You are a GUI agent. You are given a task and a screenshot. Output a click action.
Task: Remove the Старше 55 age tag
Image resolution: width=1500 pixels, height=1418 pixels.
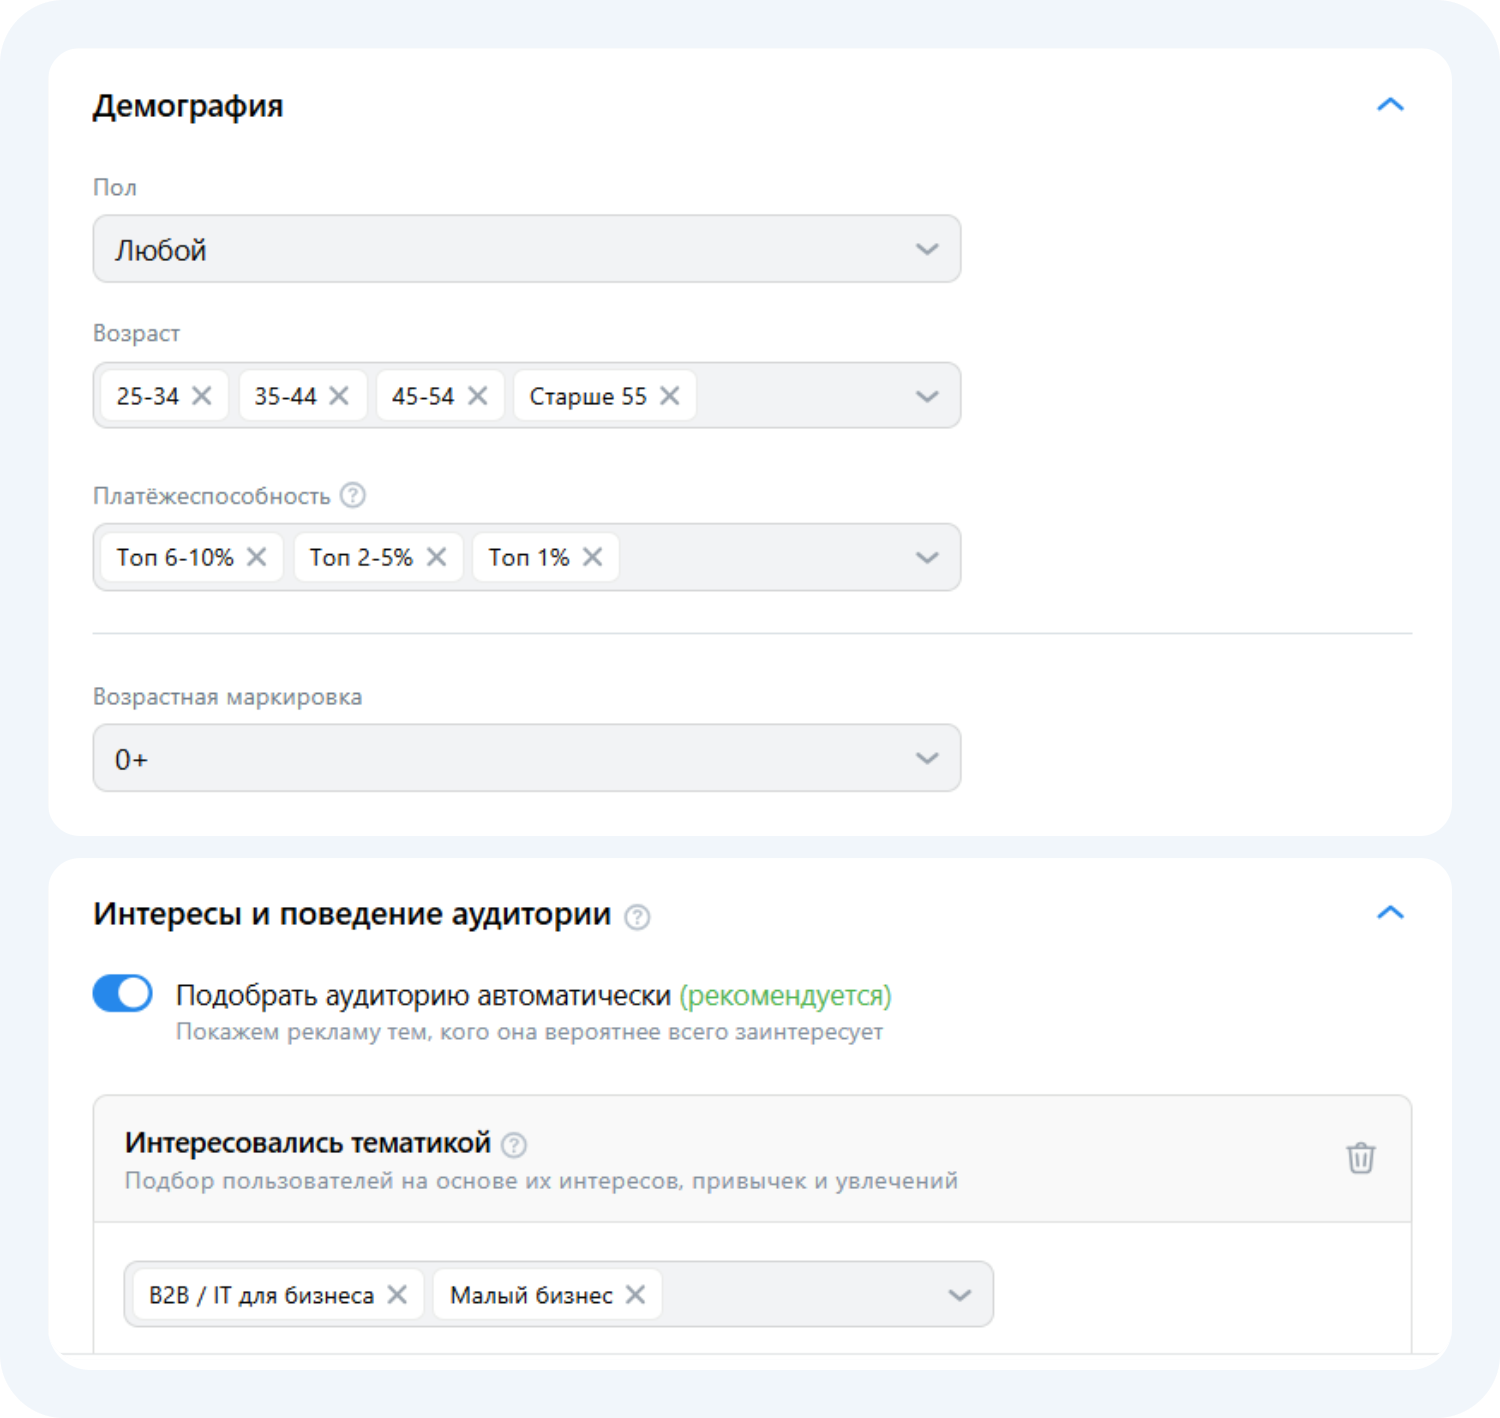(670, 396)
